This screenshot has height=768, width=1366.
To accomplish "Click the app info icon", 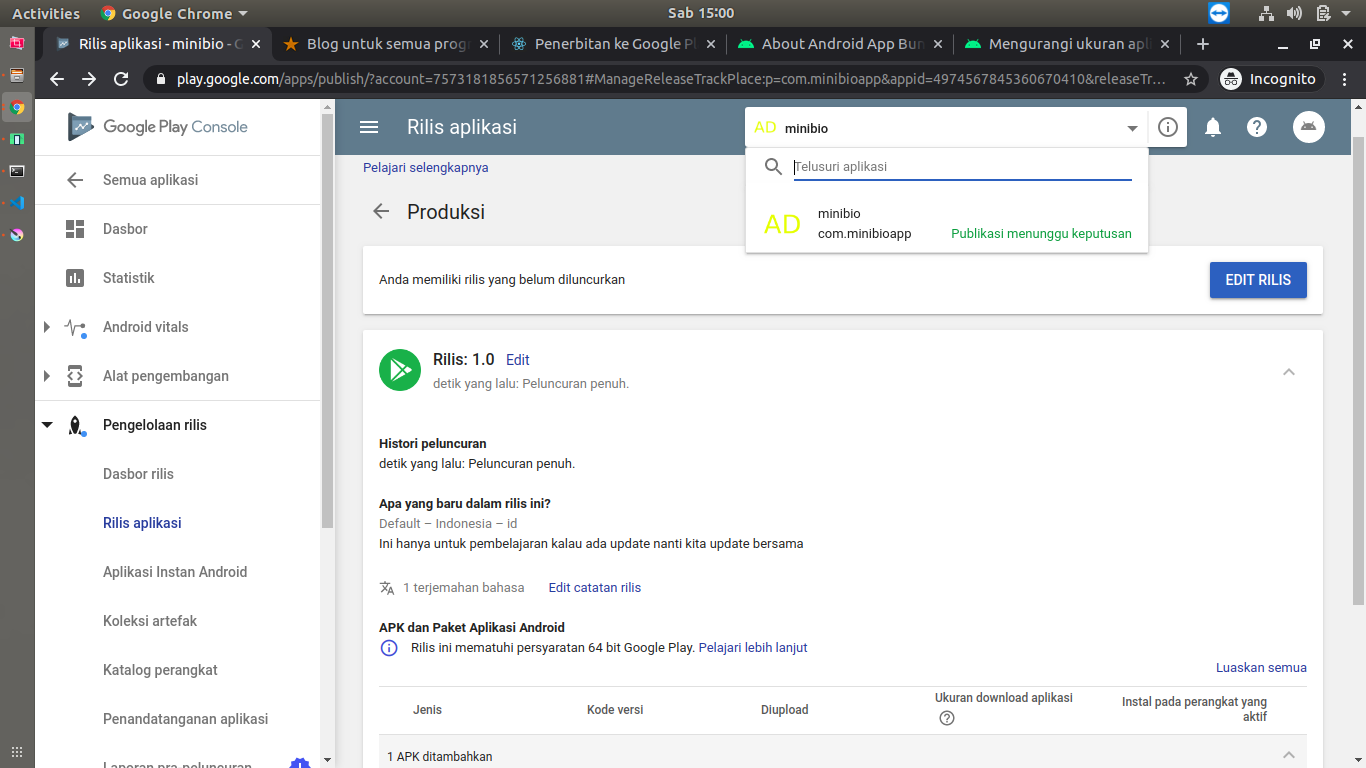I will pos(1167,127).
